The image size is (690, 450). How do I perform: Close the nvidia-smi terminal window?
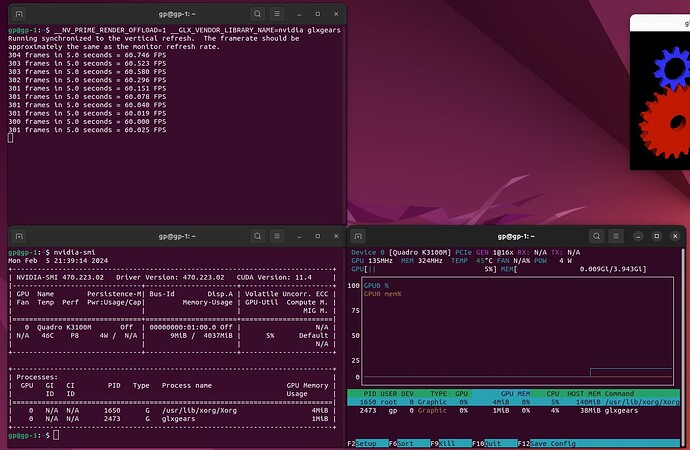coord(336,236)
